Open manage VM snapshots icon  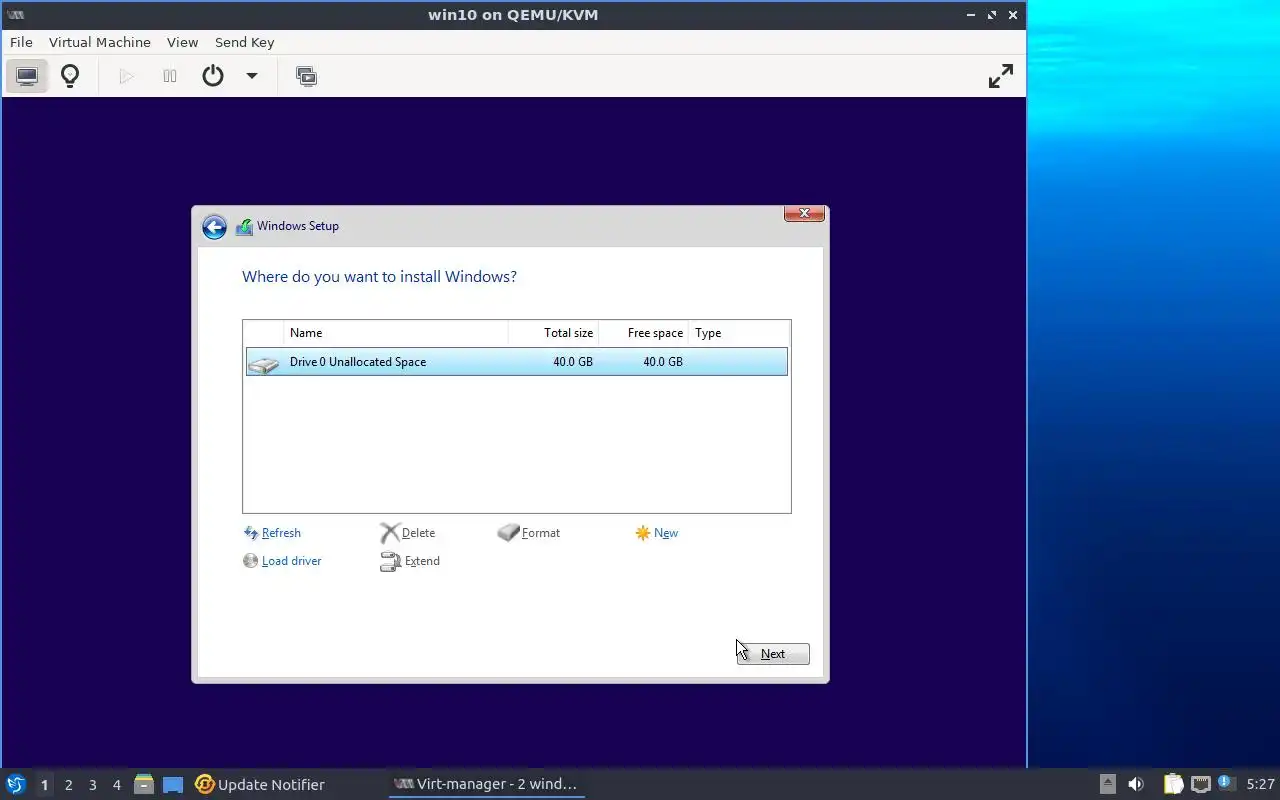pyautogui.click(x=306, y=76)
